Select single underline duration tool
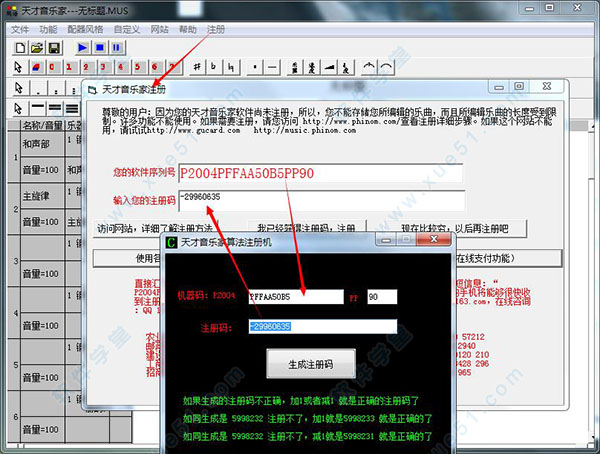Viewport: 600px width, 454px height. pyautogui.click(x=38, y=108)
